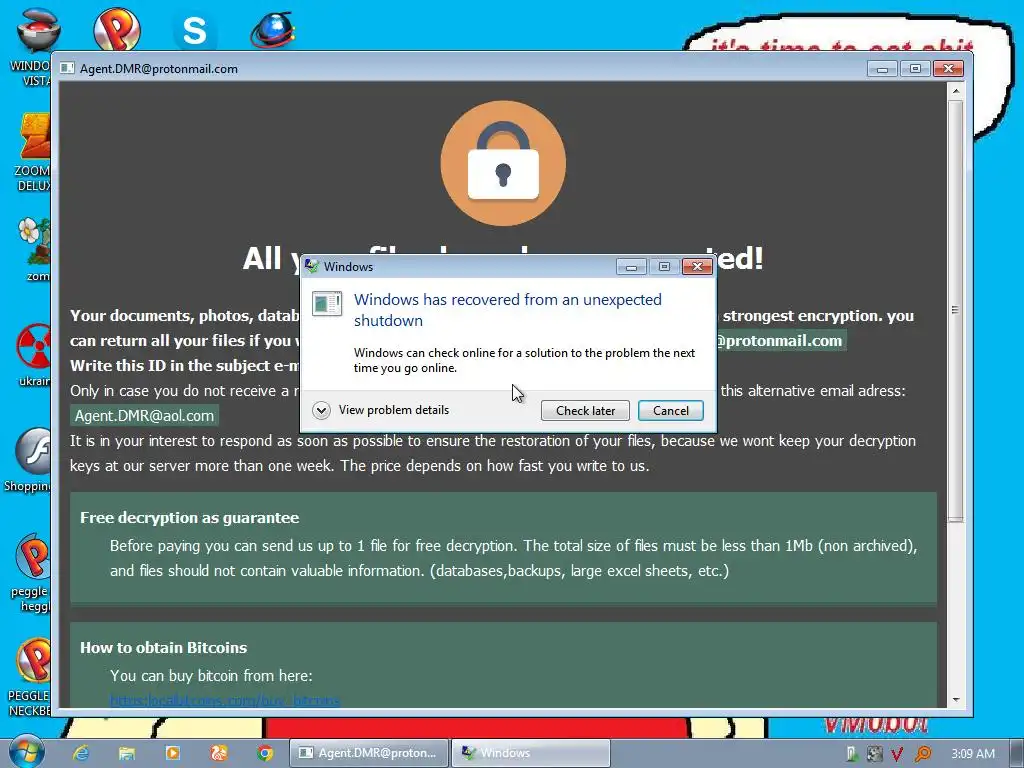Open the orange browser taskbar icon
The width and height of the screenshot is (1024, 768).
point(219,753)
